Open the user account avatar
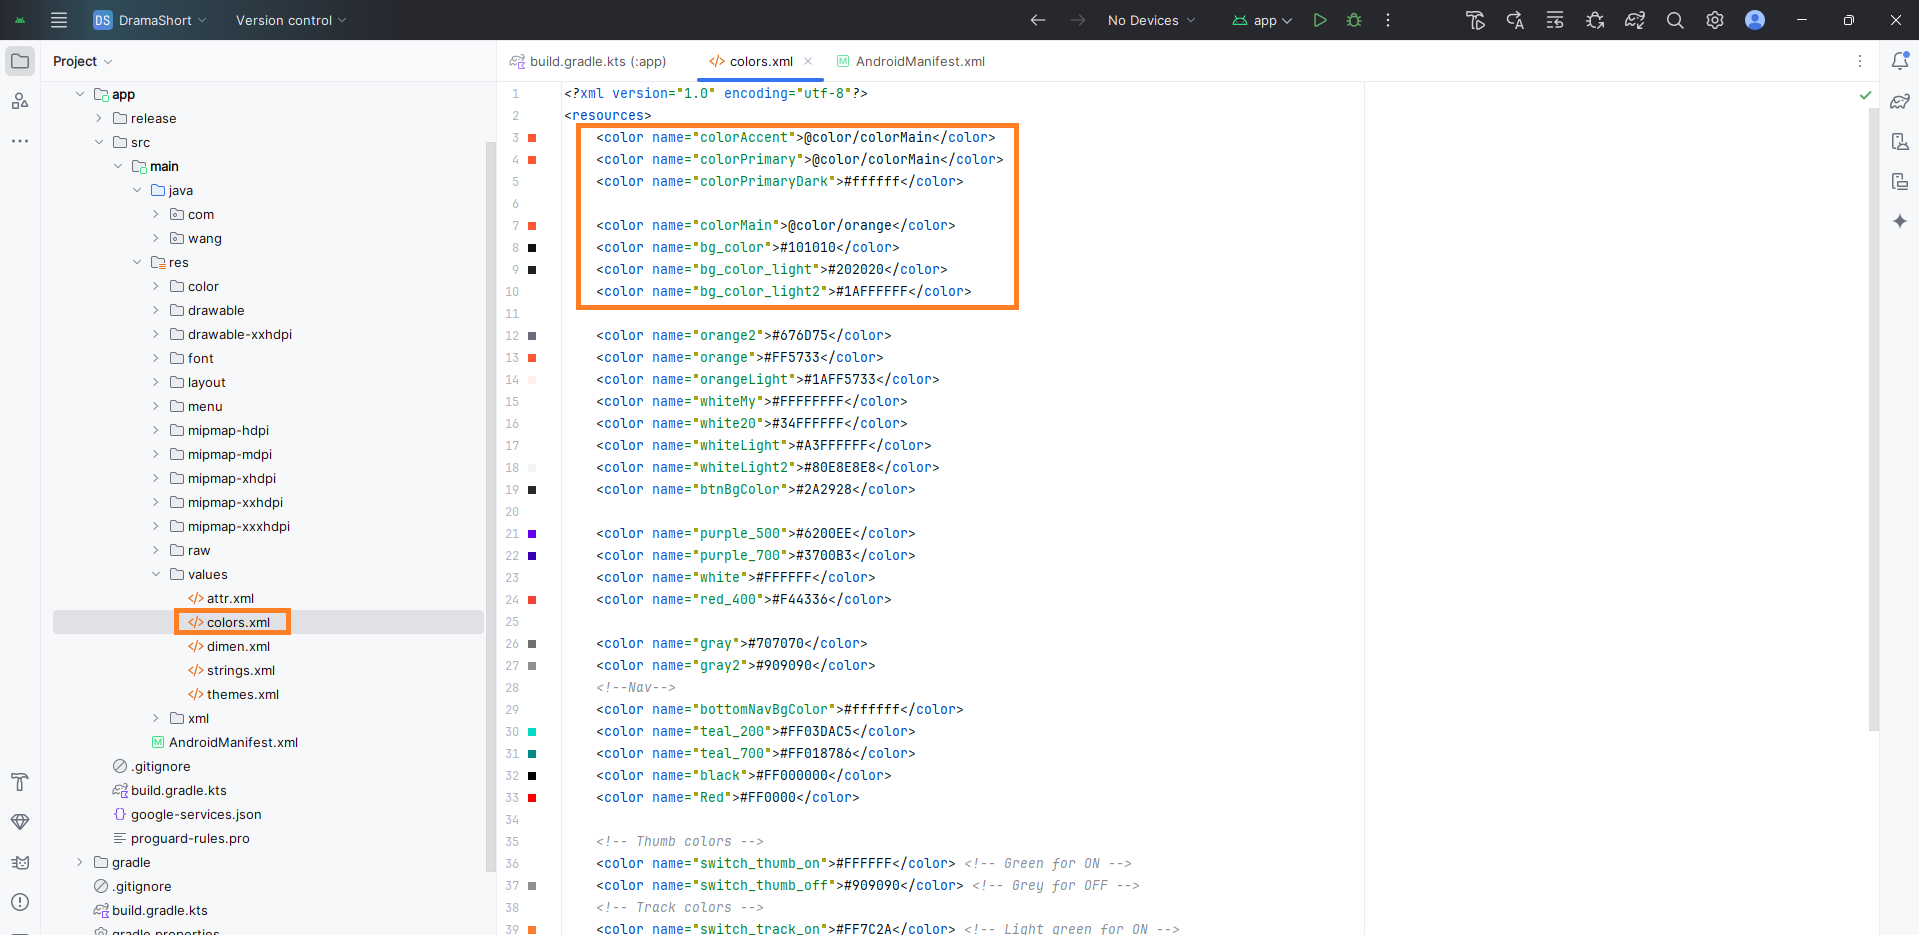1919x935 pixels. coord(1755,20)
